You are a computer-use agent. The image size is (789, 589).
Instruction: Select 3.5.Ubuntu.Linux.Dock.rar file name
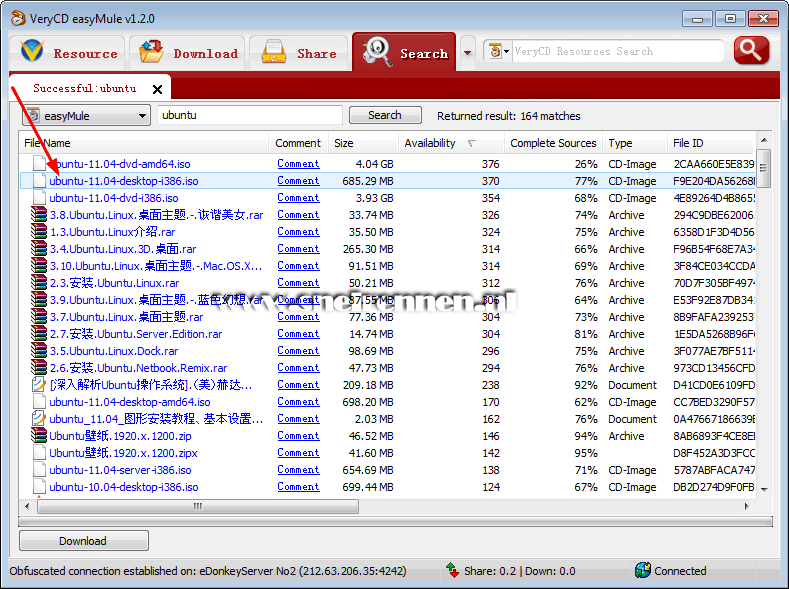tap(114, 351)
